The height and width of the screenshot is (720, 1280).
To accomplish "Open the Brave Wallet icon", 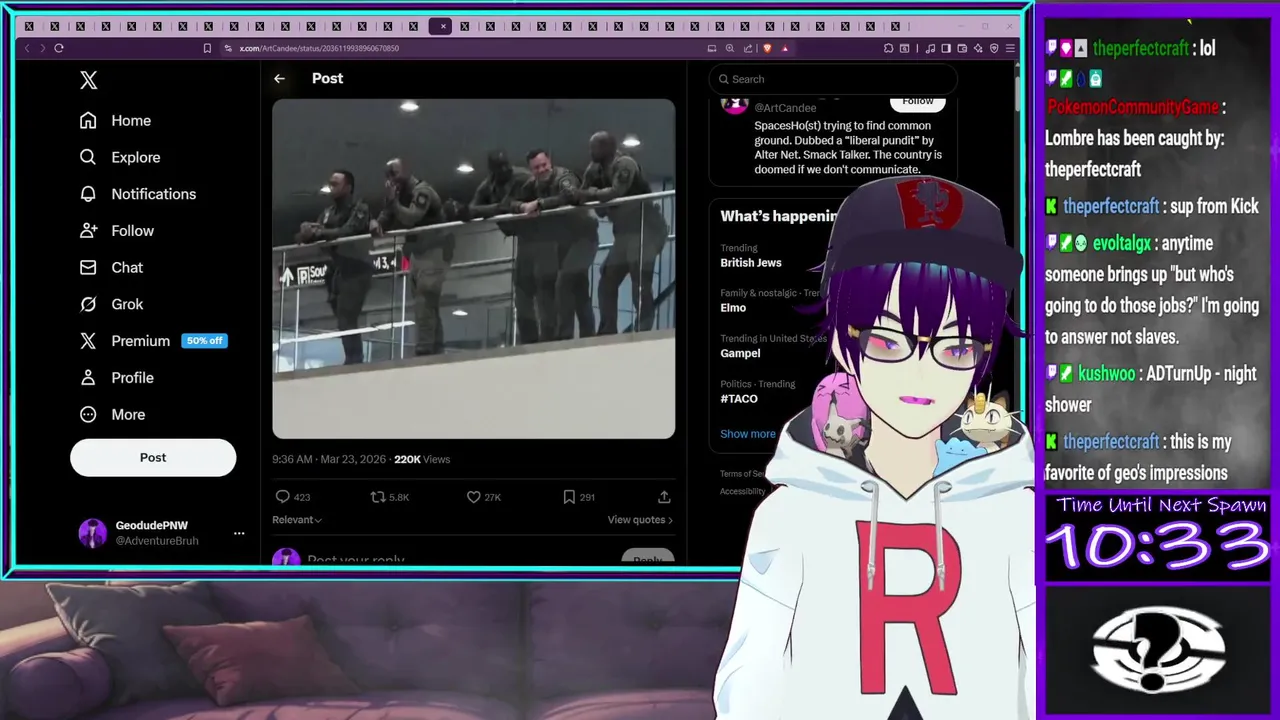I will tap(962, 48).
